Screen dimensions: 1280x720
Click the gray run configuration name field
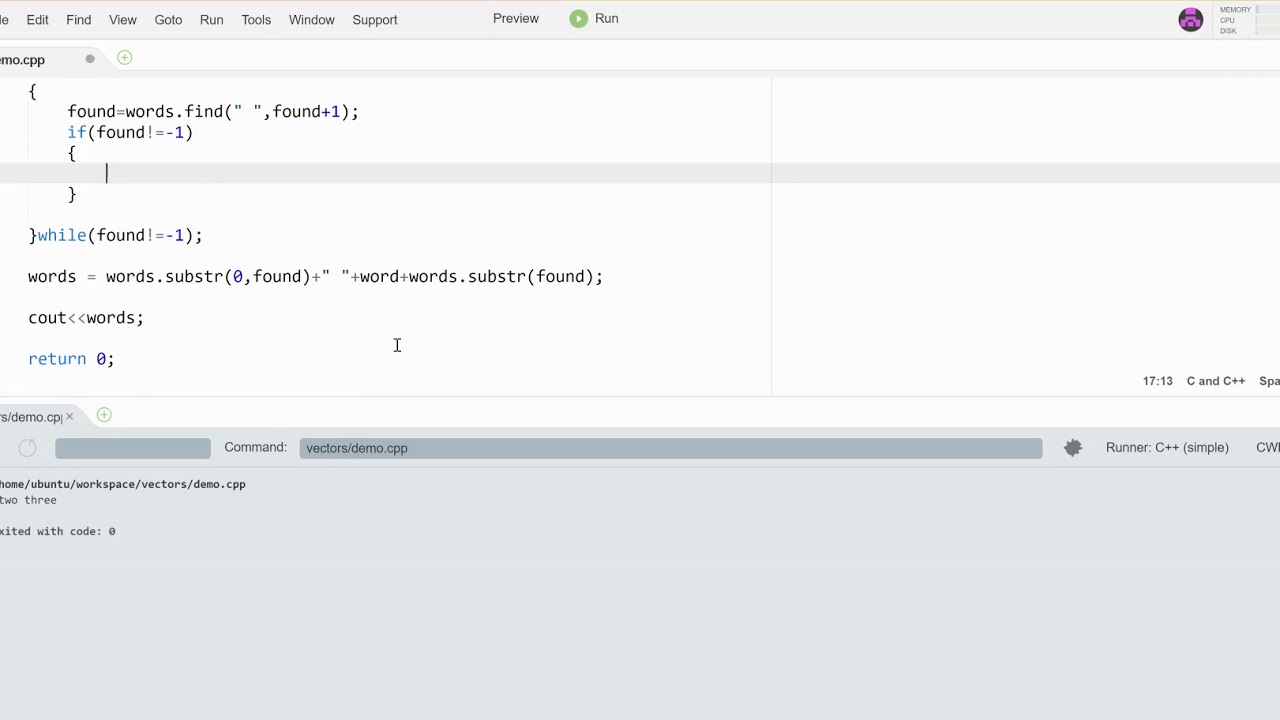pos(133,448)
